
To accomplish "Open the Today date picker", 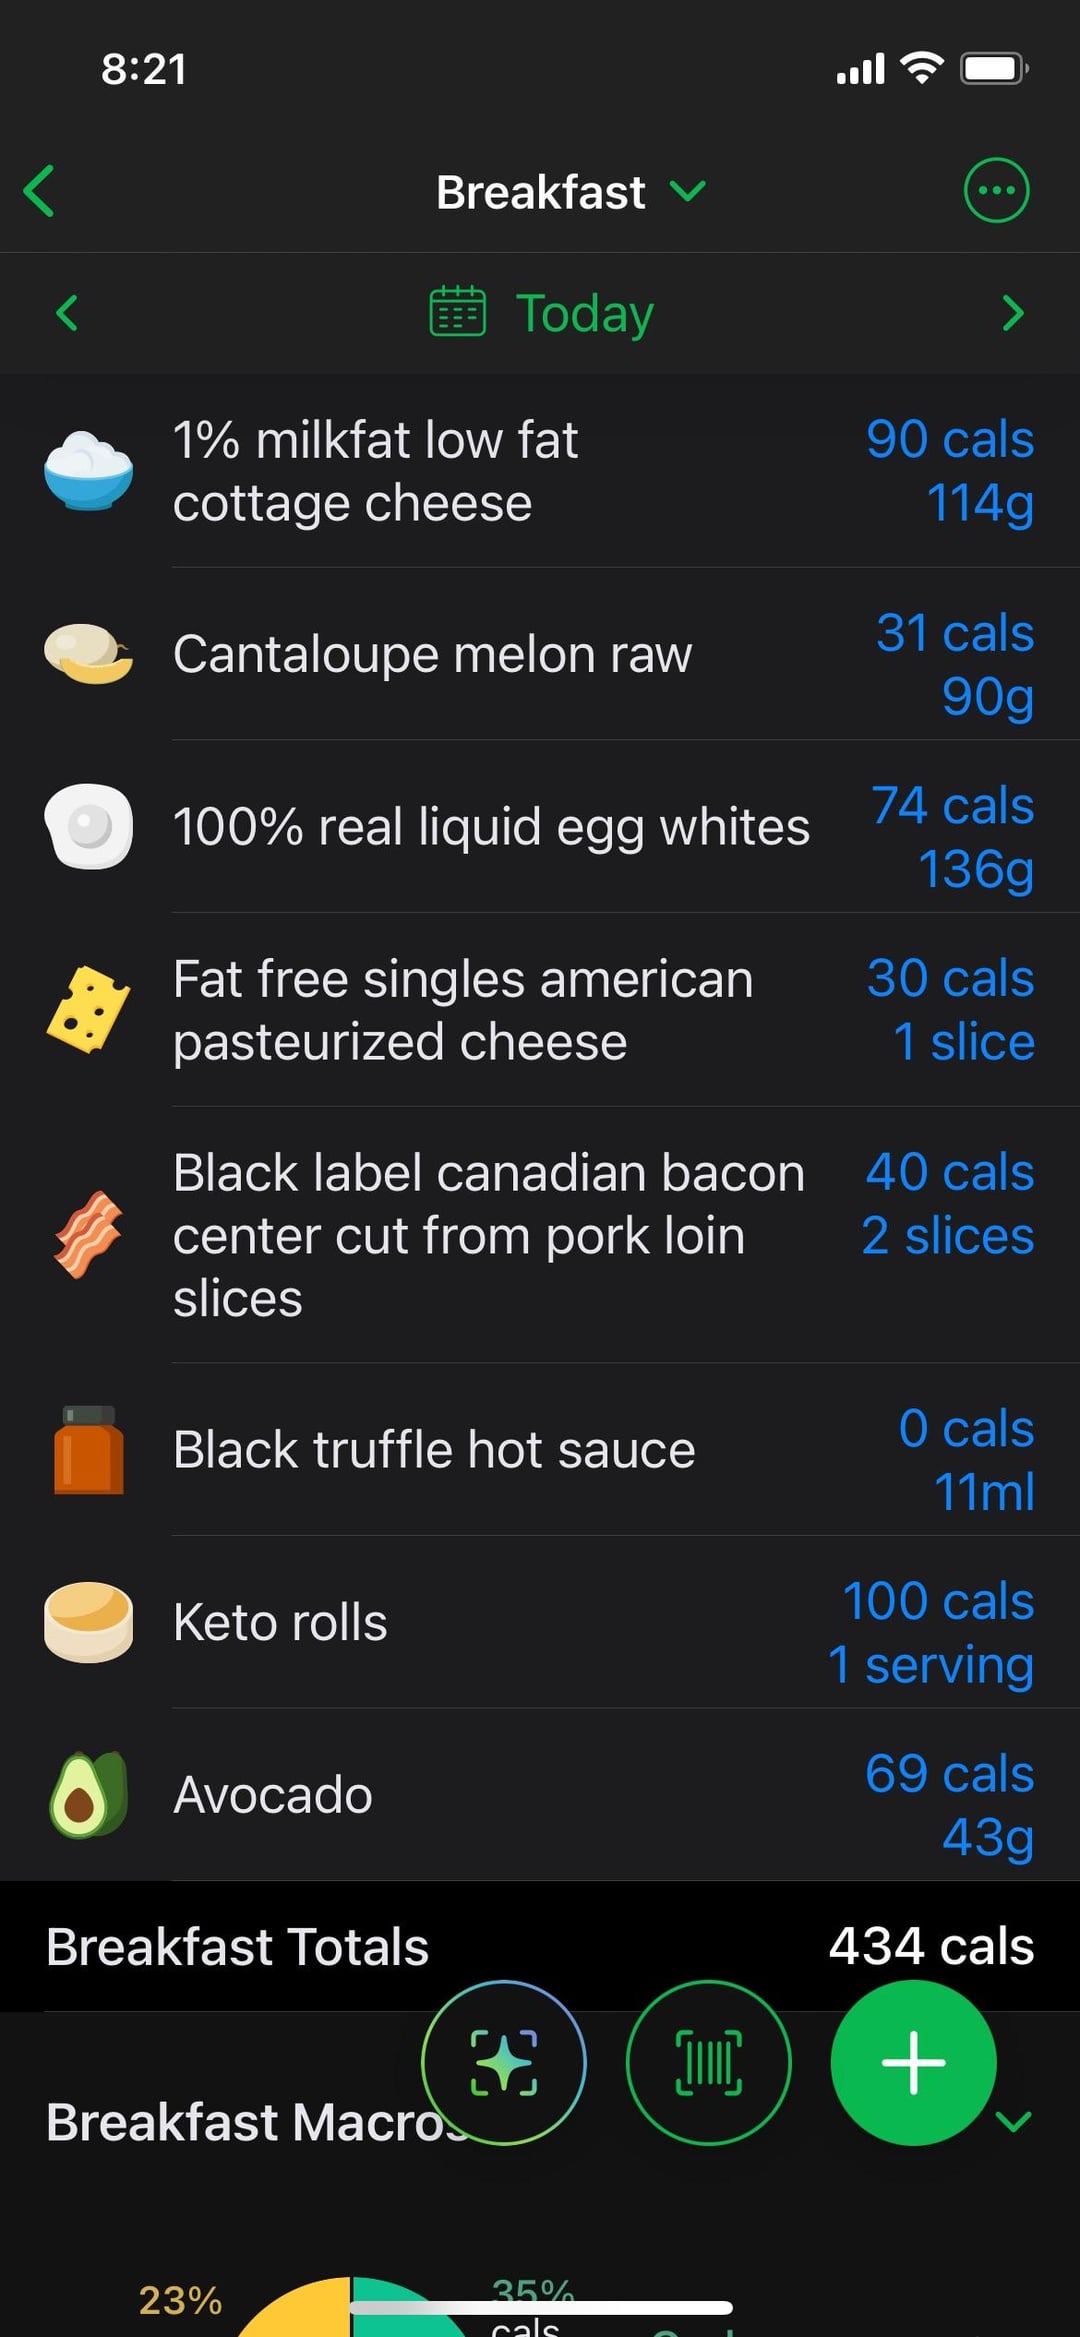I will [x=584, y=313].
